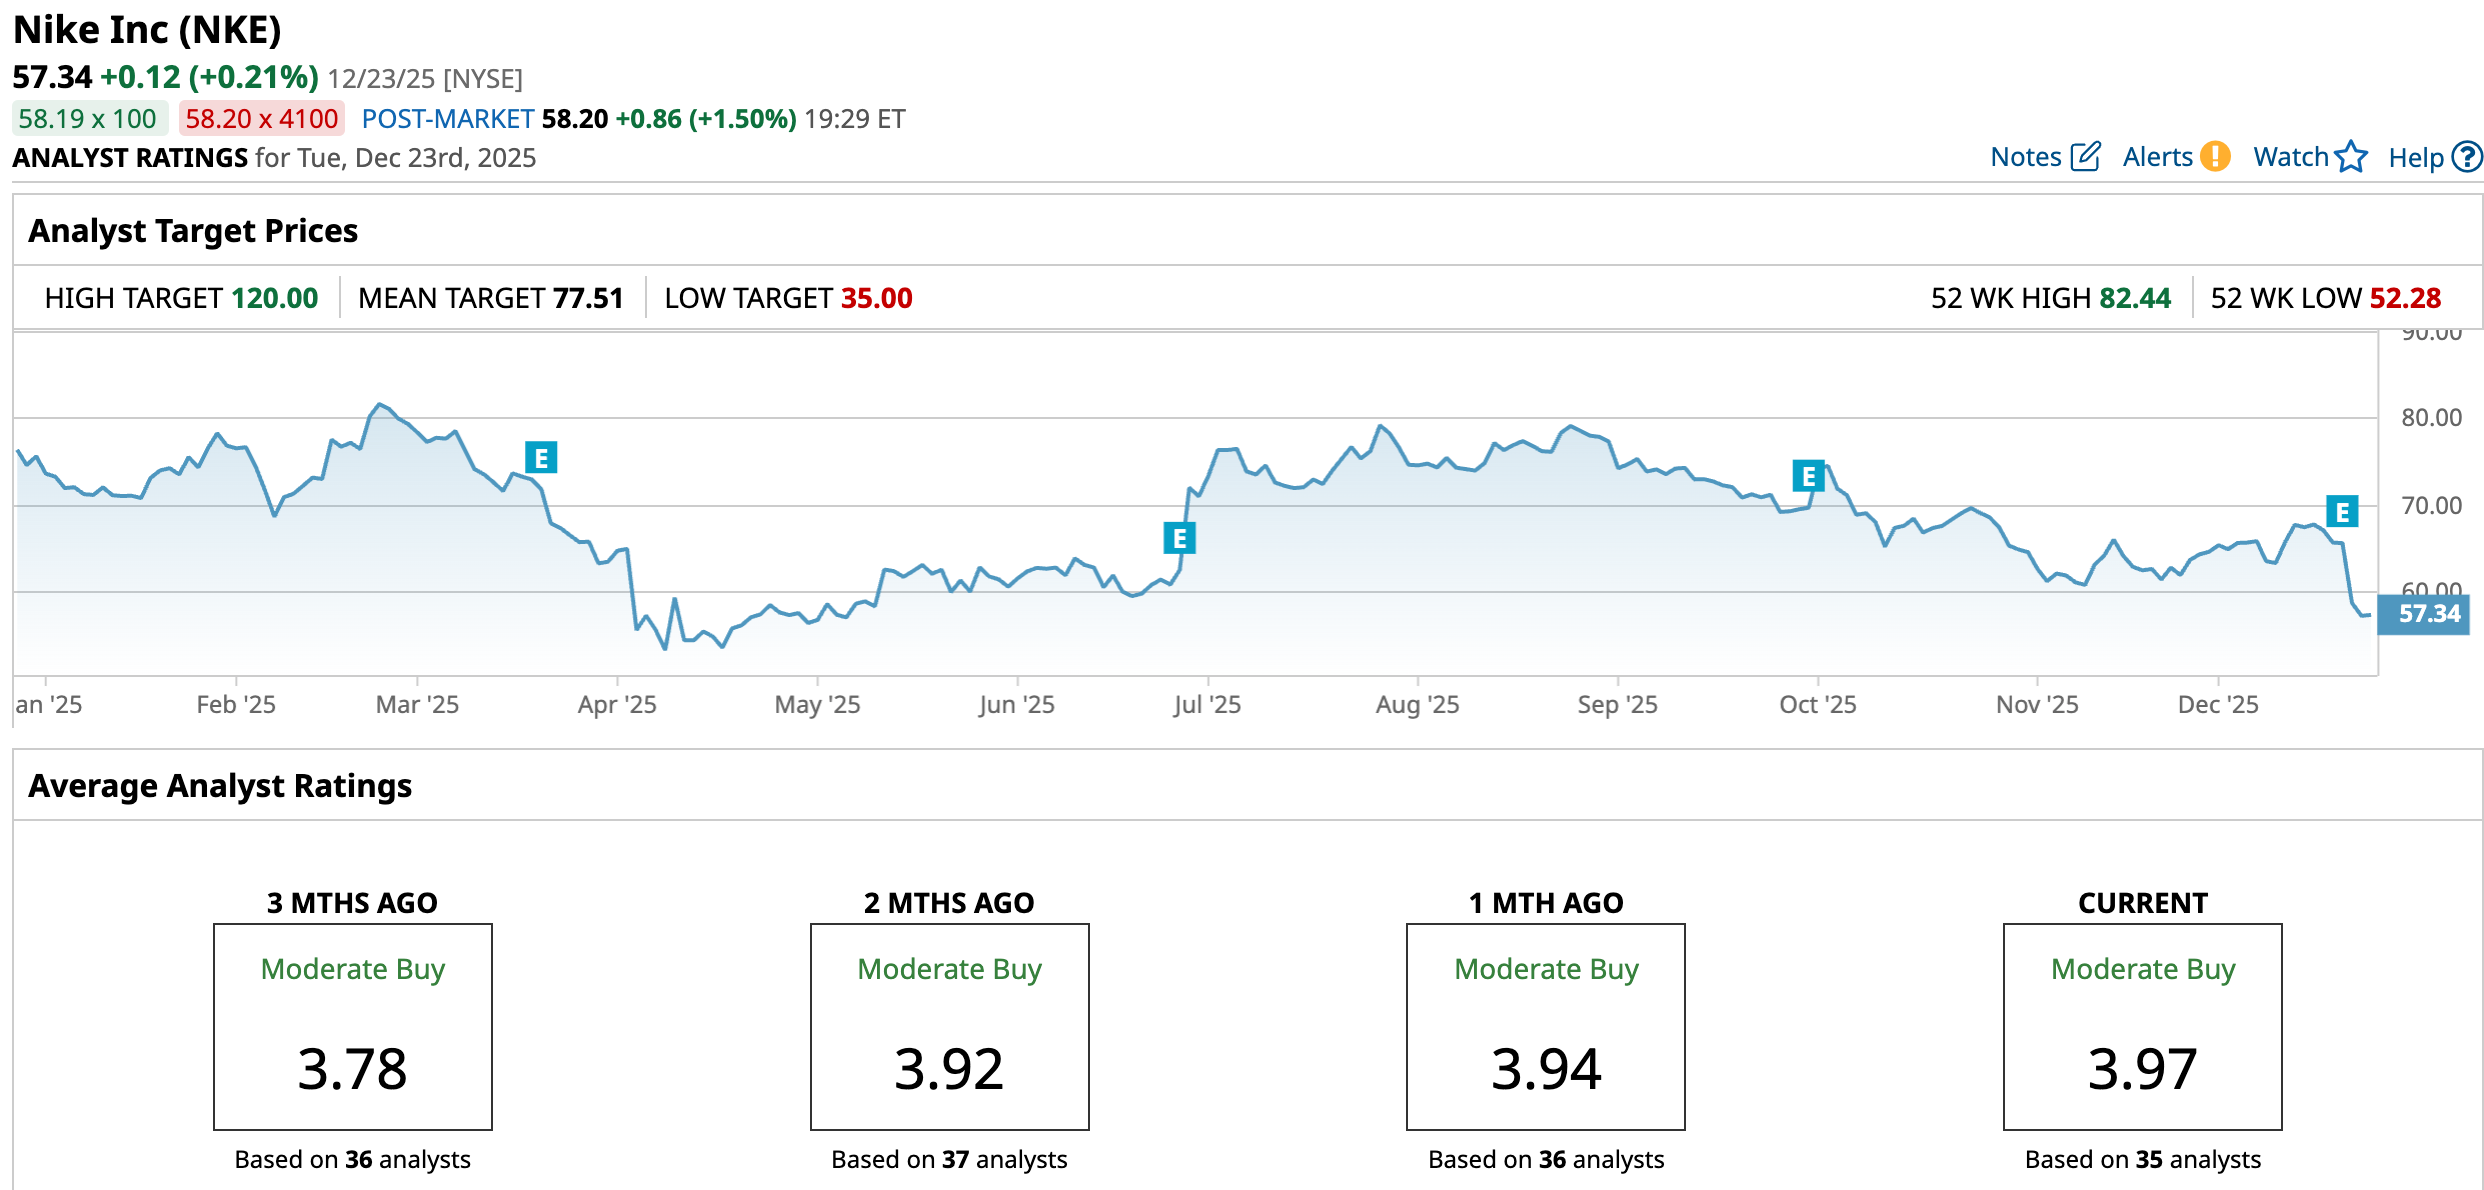
Task: Select the 2 MTHS AGO rating box
Action: coord(949,1026)
